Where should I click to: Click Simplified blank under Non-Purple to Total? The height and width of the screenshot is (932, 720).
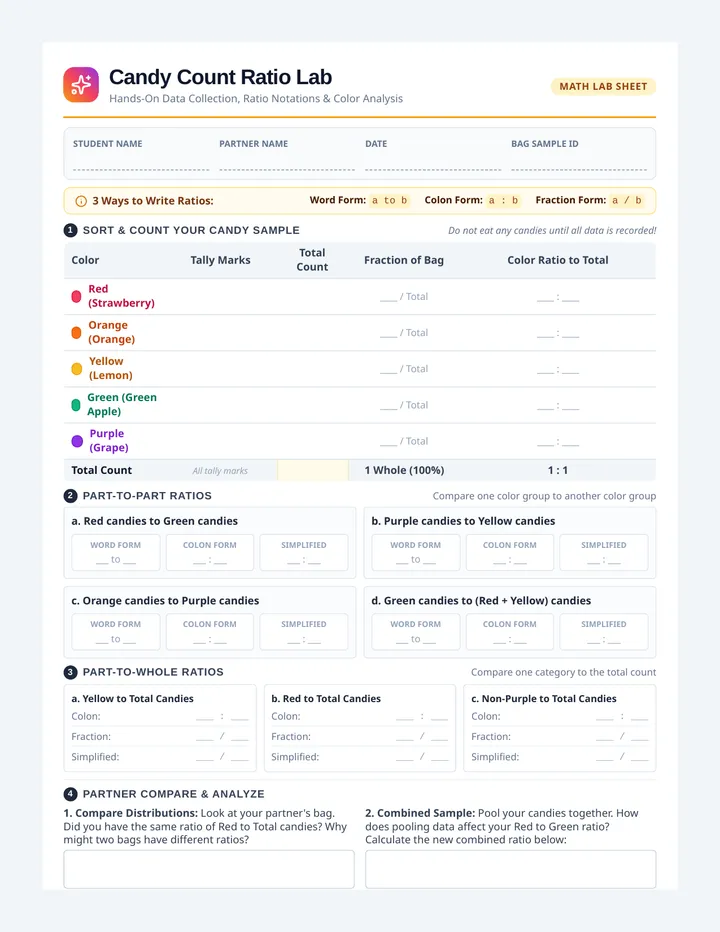click(622, 757)
